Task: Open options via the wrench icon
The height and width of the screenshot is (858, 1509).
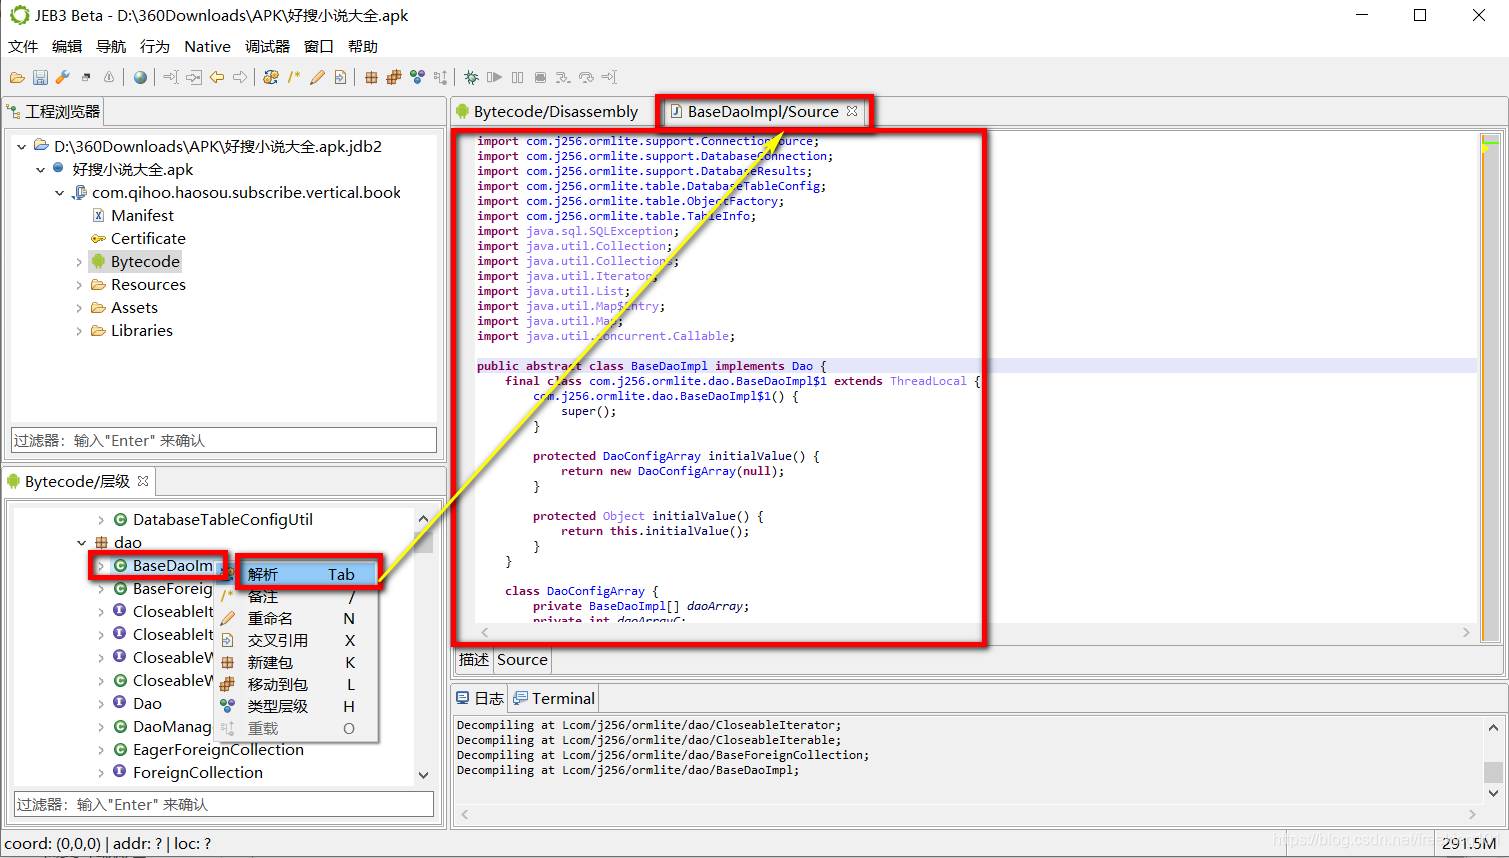Action: click(62, 77)
